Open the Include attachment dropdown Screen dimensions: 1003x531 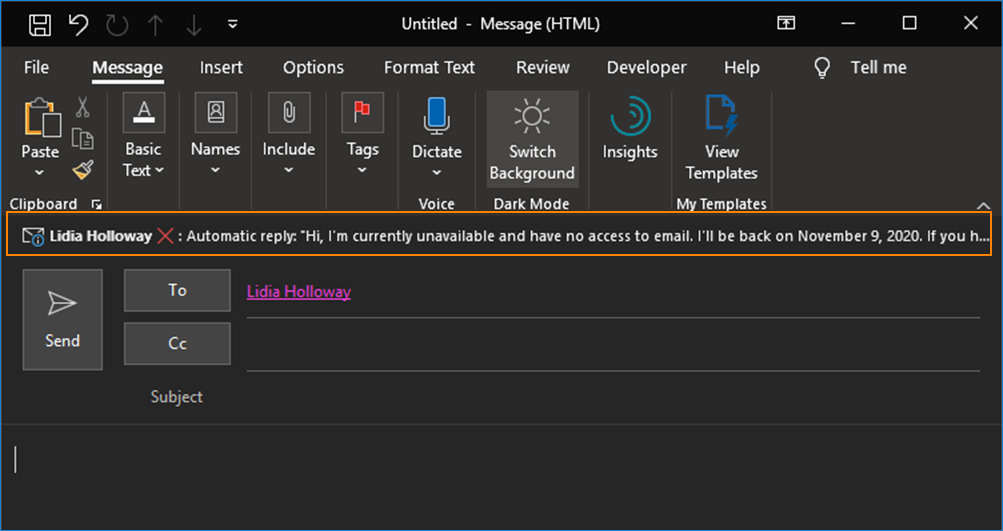pos(288,170)
